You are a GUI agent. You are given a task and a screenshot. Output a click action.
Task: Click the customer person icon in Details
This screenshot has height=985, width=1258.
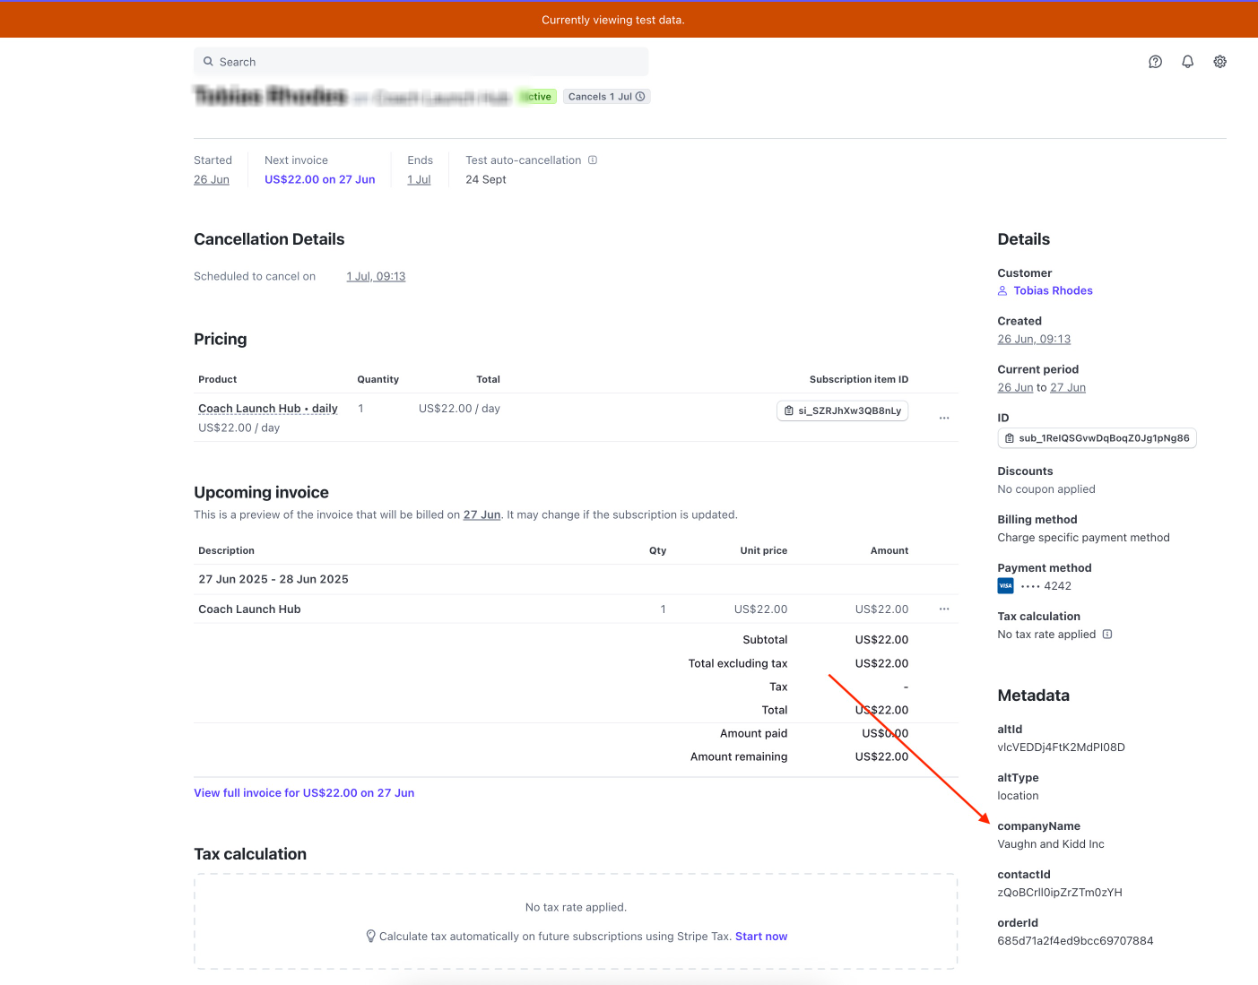pyautogui.click(x=1002, y=291)
